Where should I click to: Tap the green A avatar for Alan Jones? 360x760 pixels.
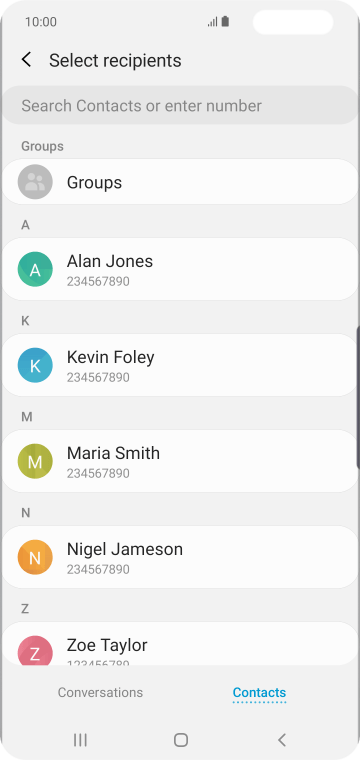(x=35, y=269)
